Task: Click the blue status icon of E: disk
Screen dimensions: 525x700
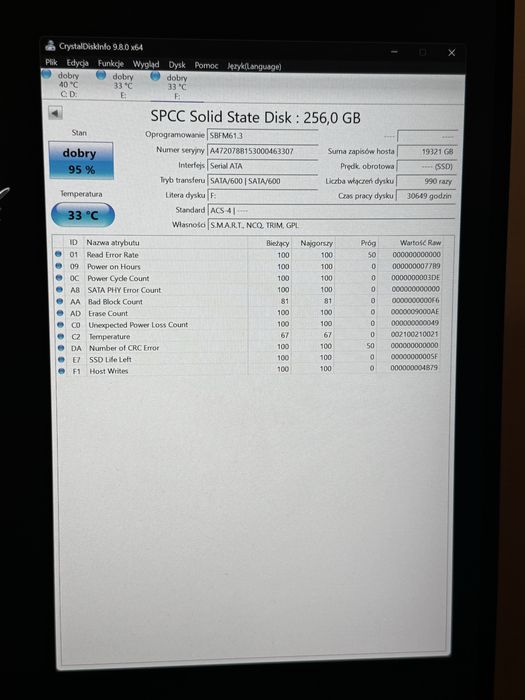Action: click(x=101, y=75)
